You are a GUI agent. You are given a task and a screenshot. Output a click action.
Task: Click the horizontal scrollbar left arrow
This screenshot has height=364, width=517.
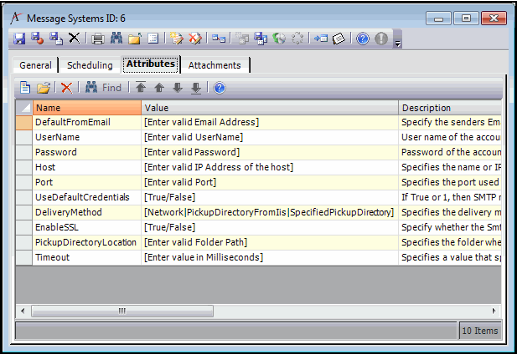pos(23,311)
